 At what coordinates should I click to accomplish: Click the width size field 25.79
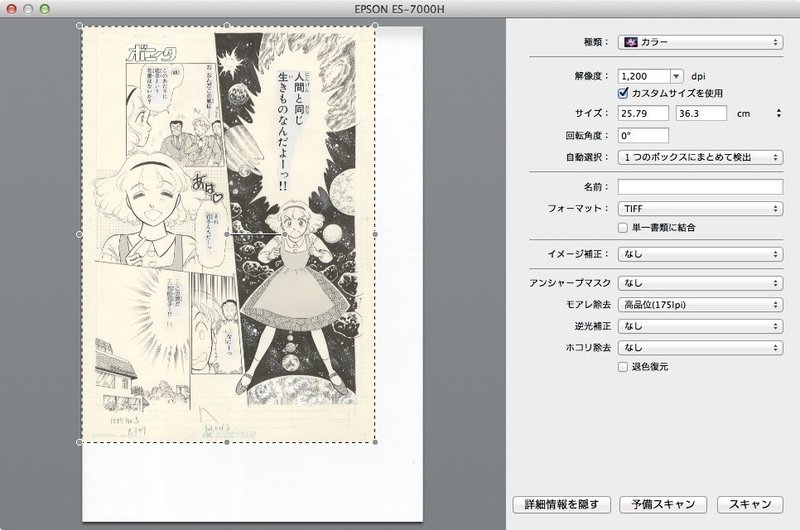[x=643, y=113]
